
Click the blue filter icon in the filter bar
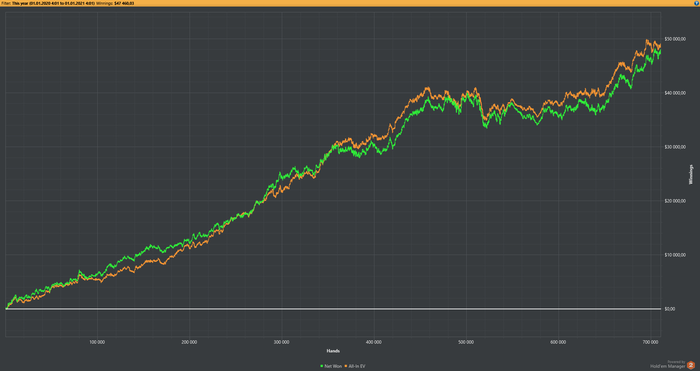coord(697,3)
